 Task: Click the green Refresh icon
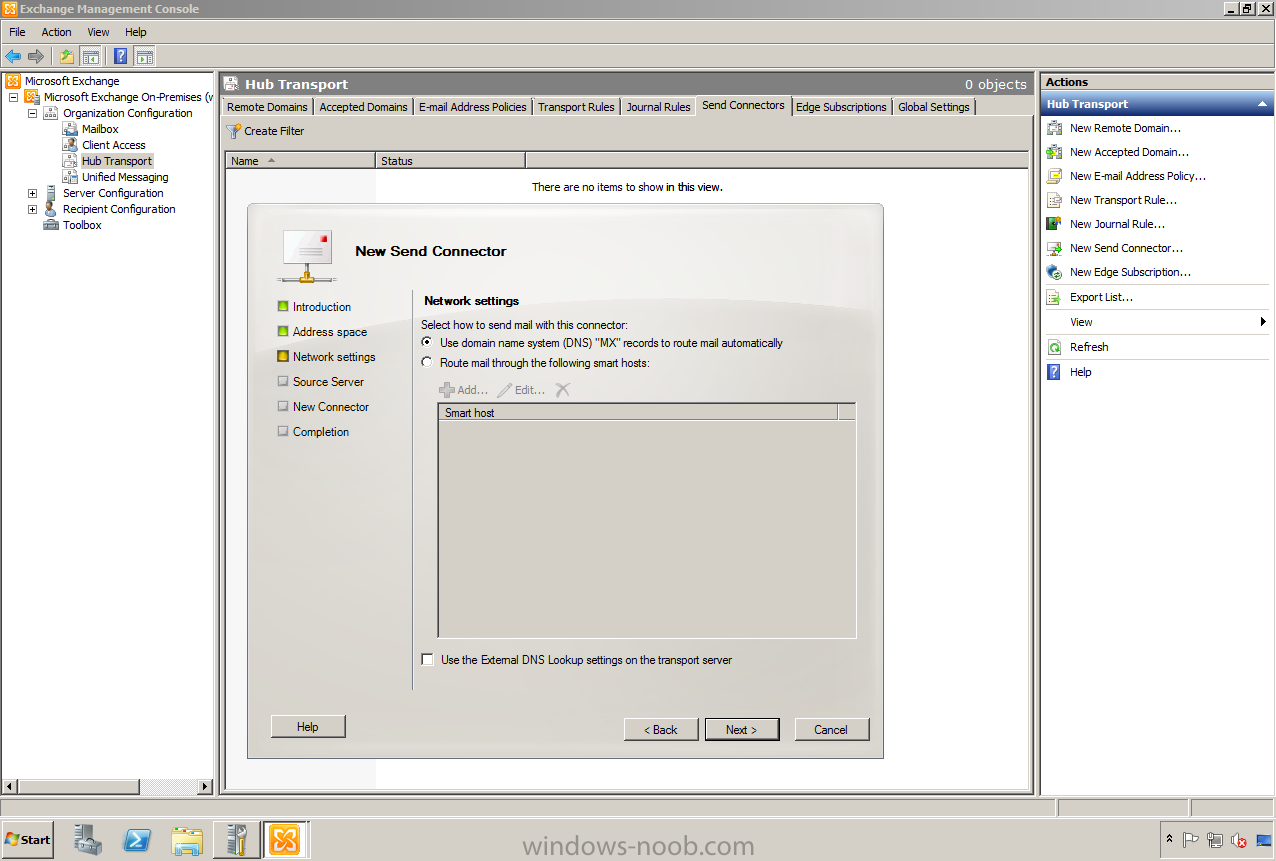(x=1054, y=347)
